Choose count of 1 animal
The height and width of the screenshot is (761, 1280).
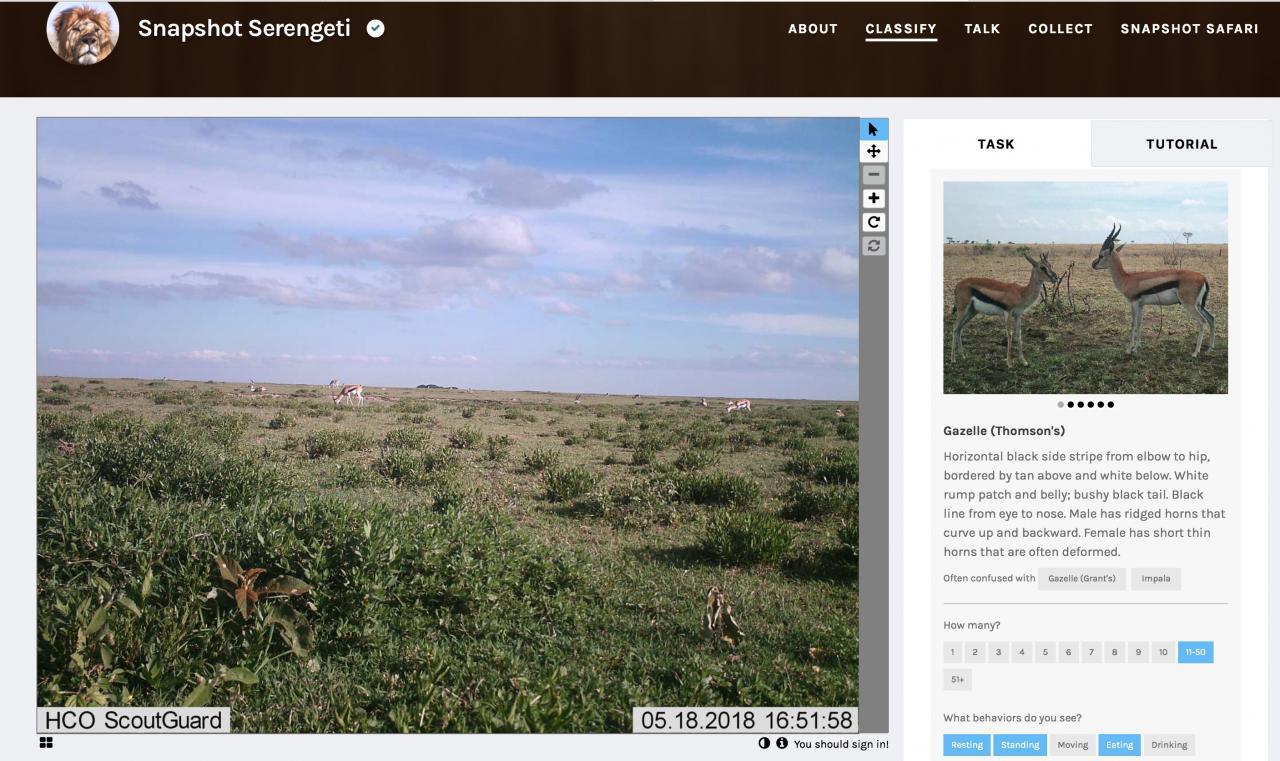click(x=952, y=653)
